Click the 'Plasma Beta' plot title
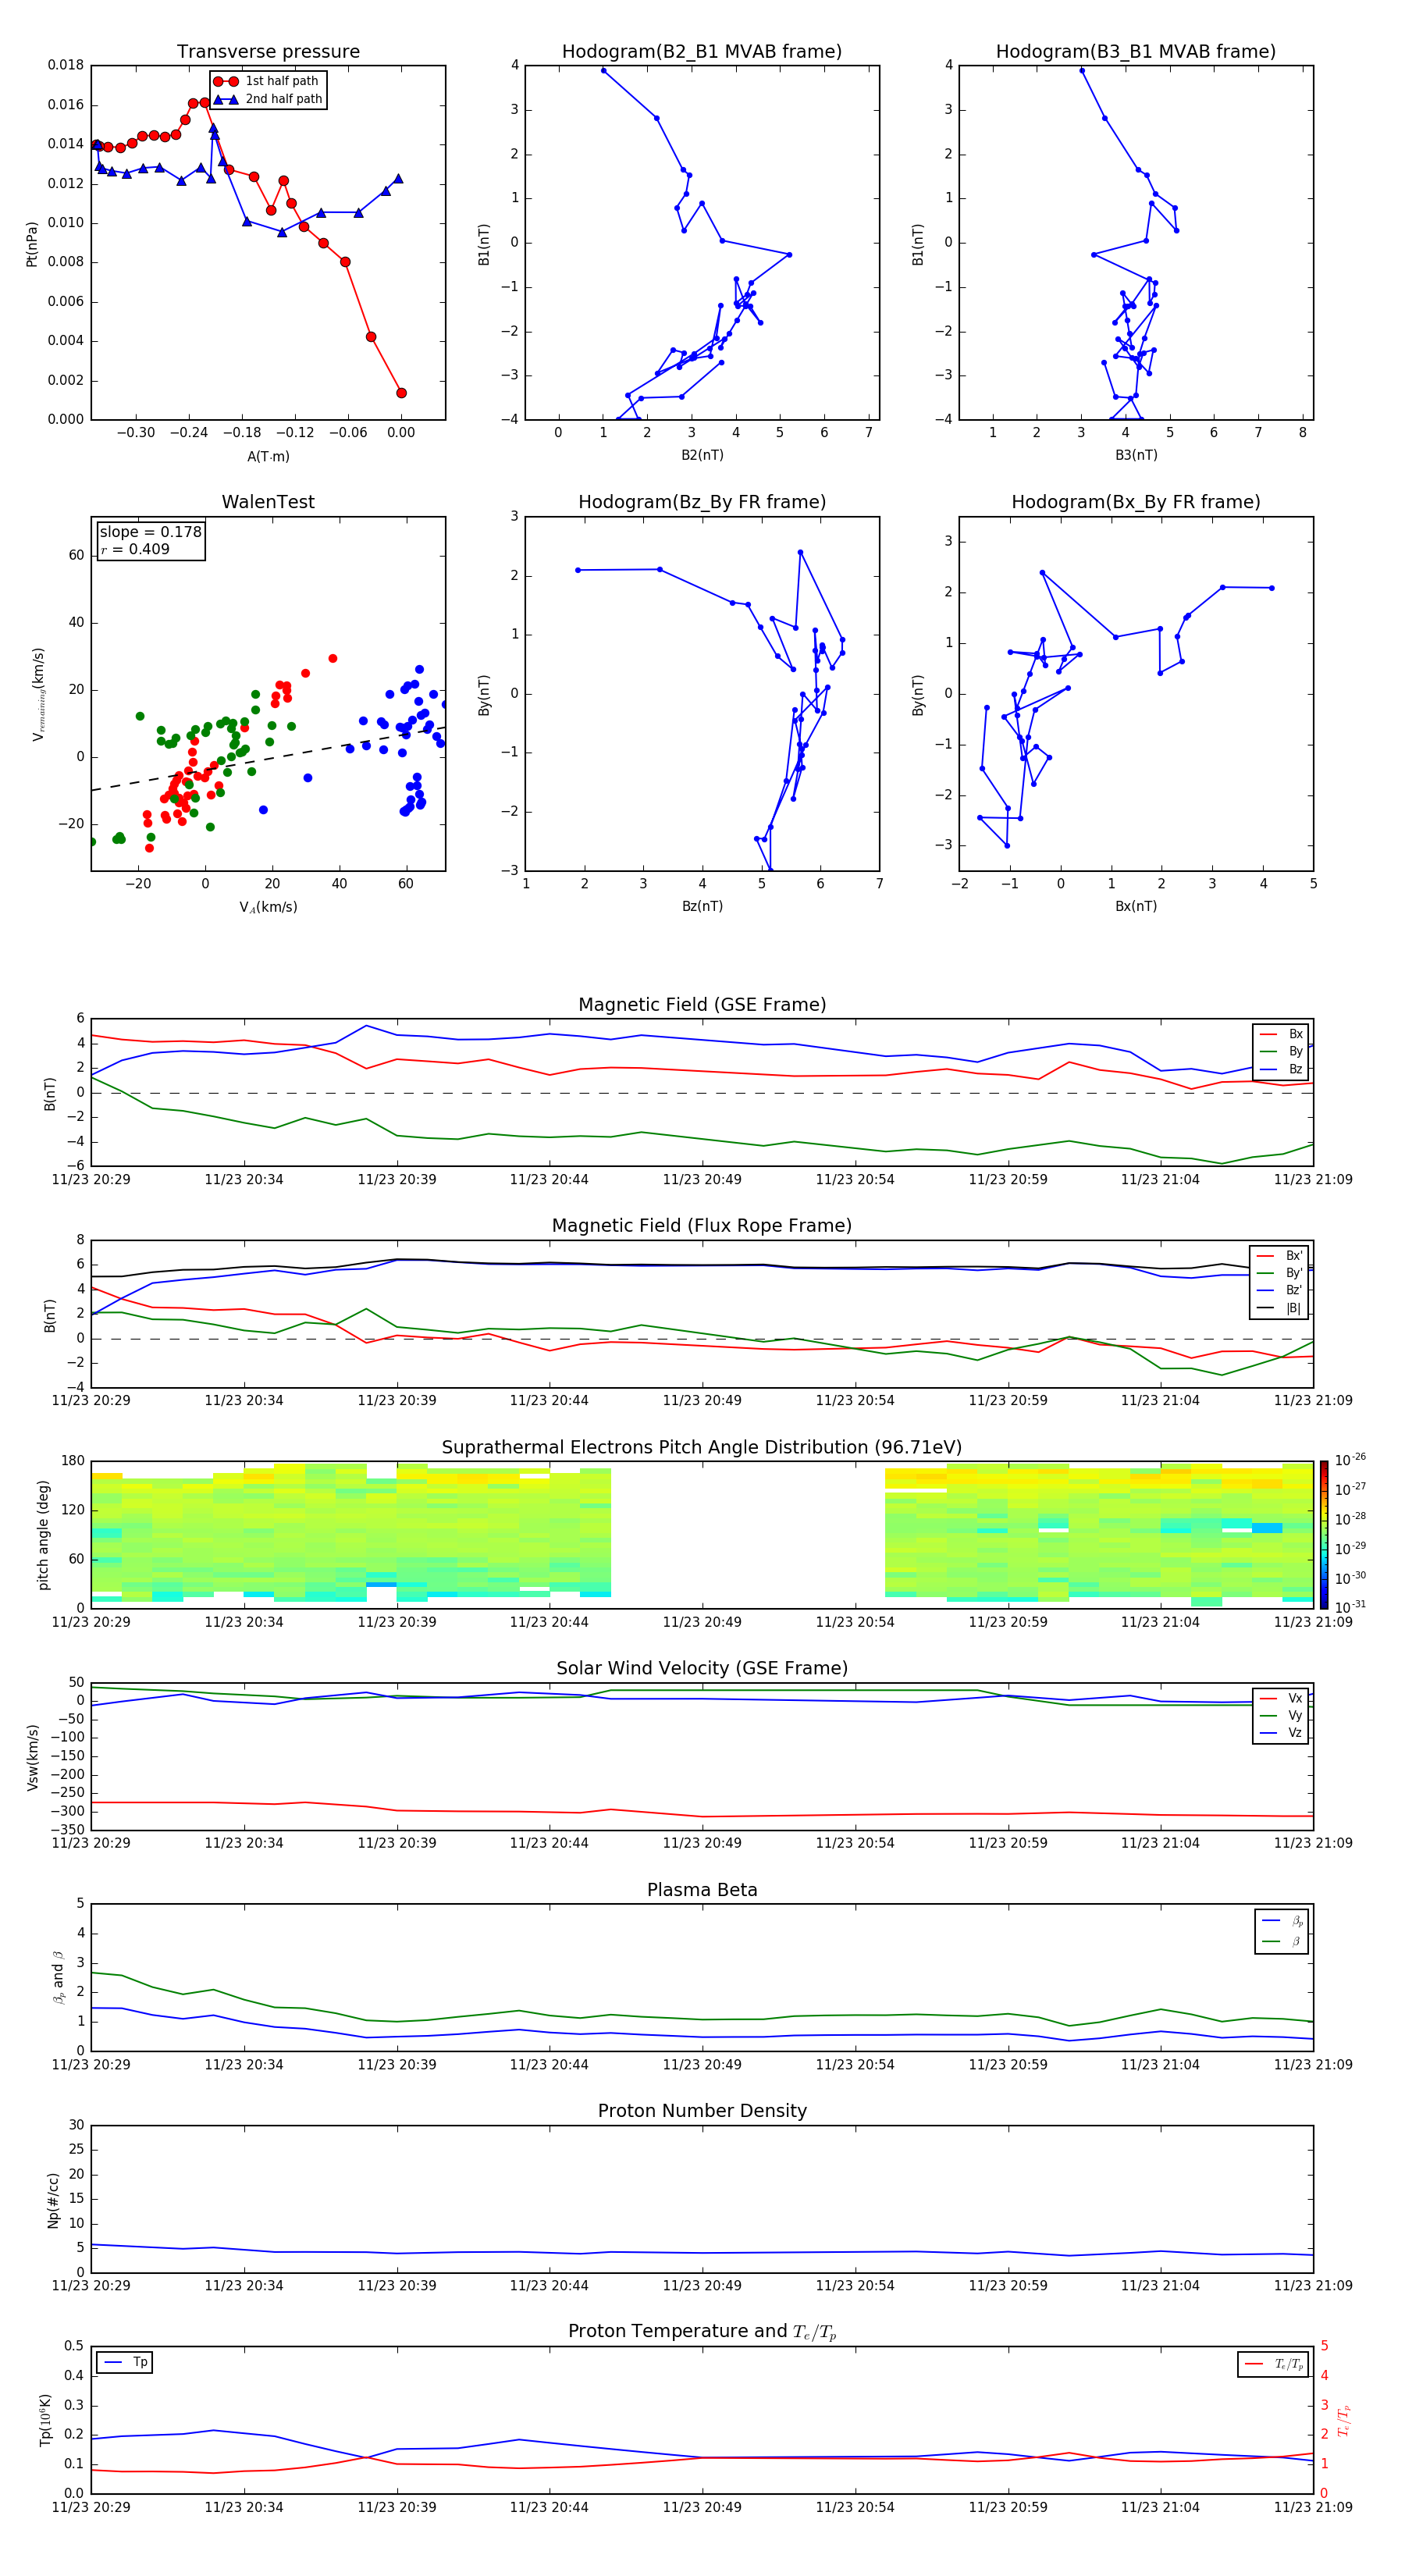The width and height of the screenshot is (1405, 2576). (702, 1891)
